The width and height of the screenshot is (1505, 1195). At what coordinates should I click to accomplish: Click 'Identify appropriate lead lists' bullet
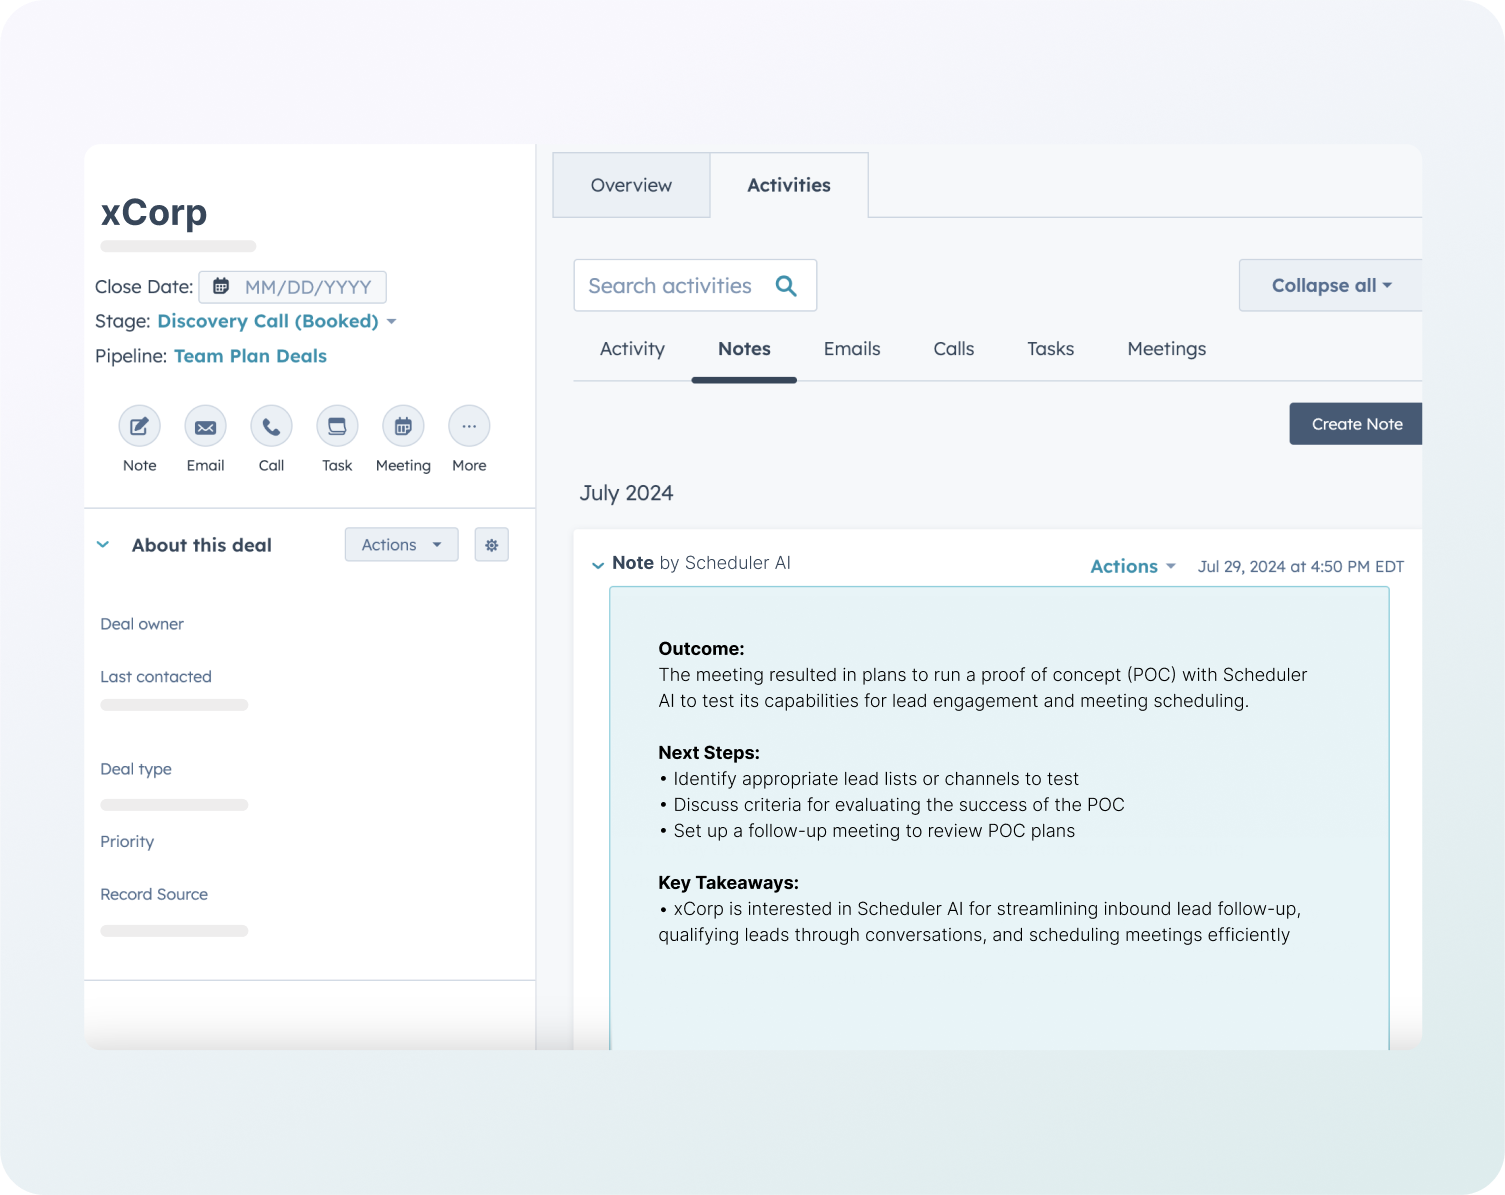point(869,779)
